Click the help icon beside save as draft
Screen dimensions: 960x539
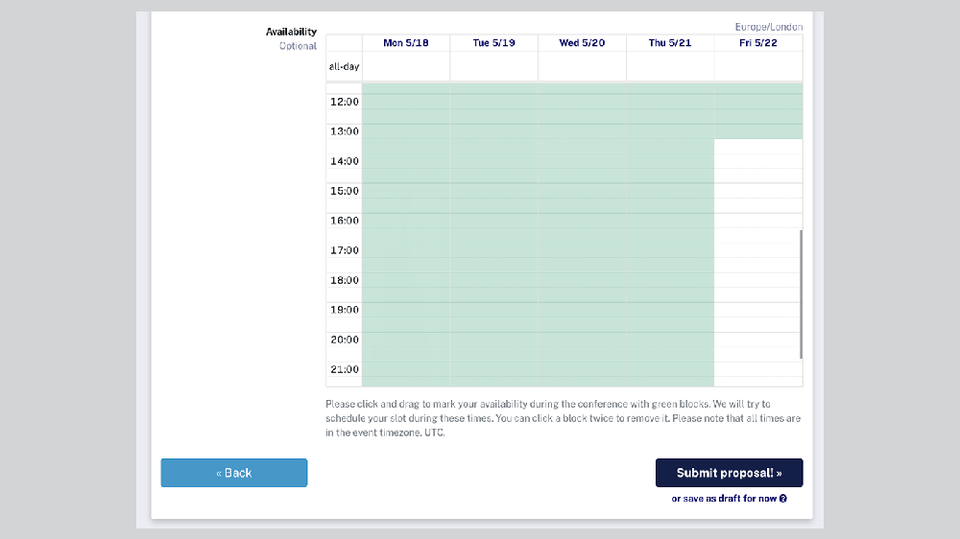783,498
